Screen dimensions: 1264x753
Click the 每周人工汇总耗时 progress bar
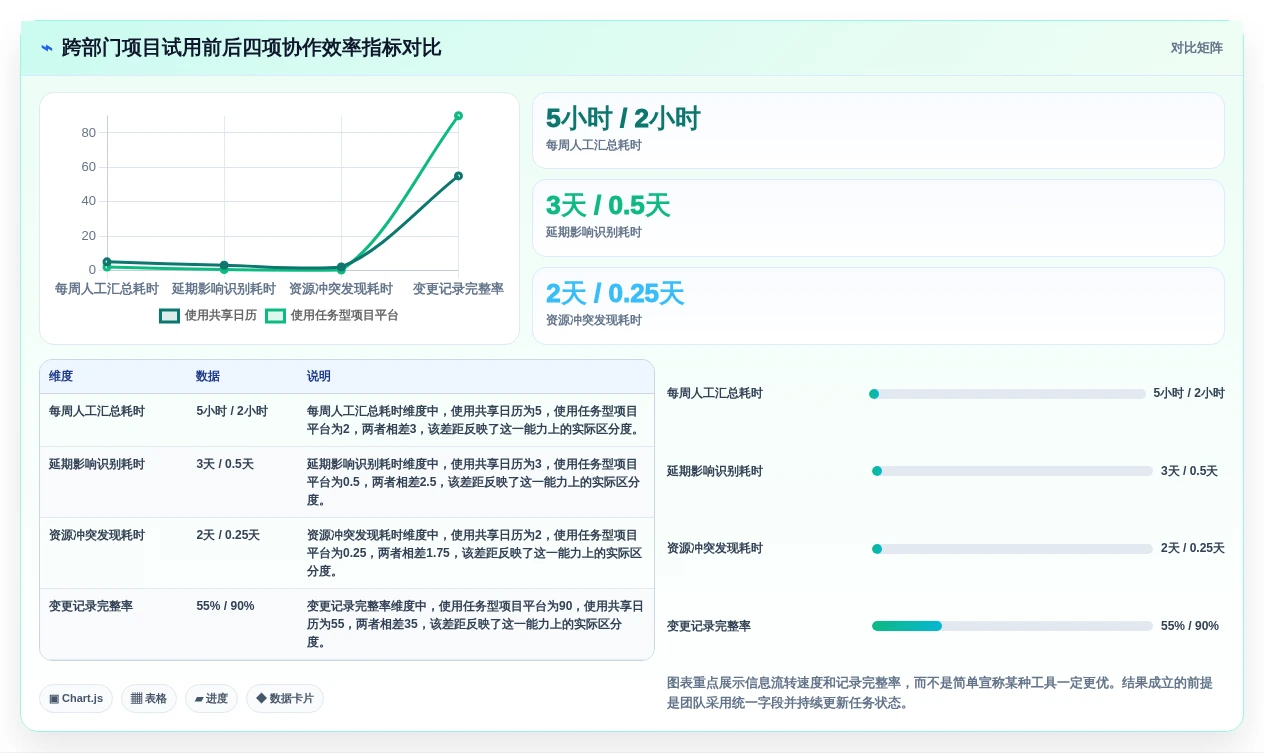point(1007,394)
